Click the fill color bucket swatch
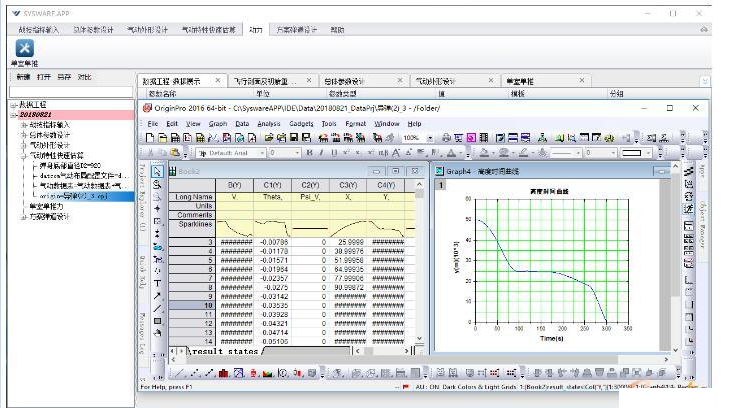The height and width of the screenshot is (408, 729). (x=484, y=152)
